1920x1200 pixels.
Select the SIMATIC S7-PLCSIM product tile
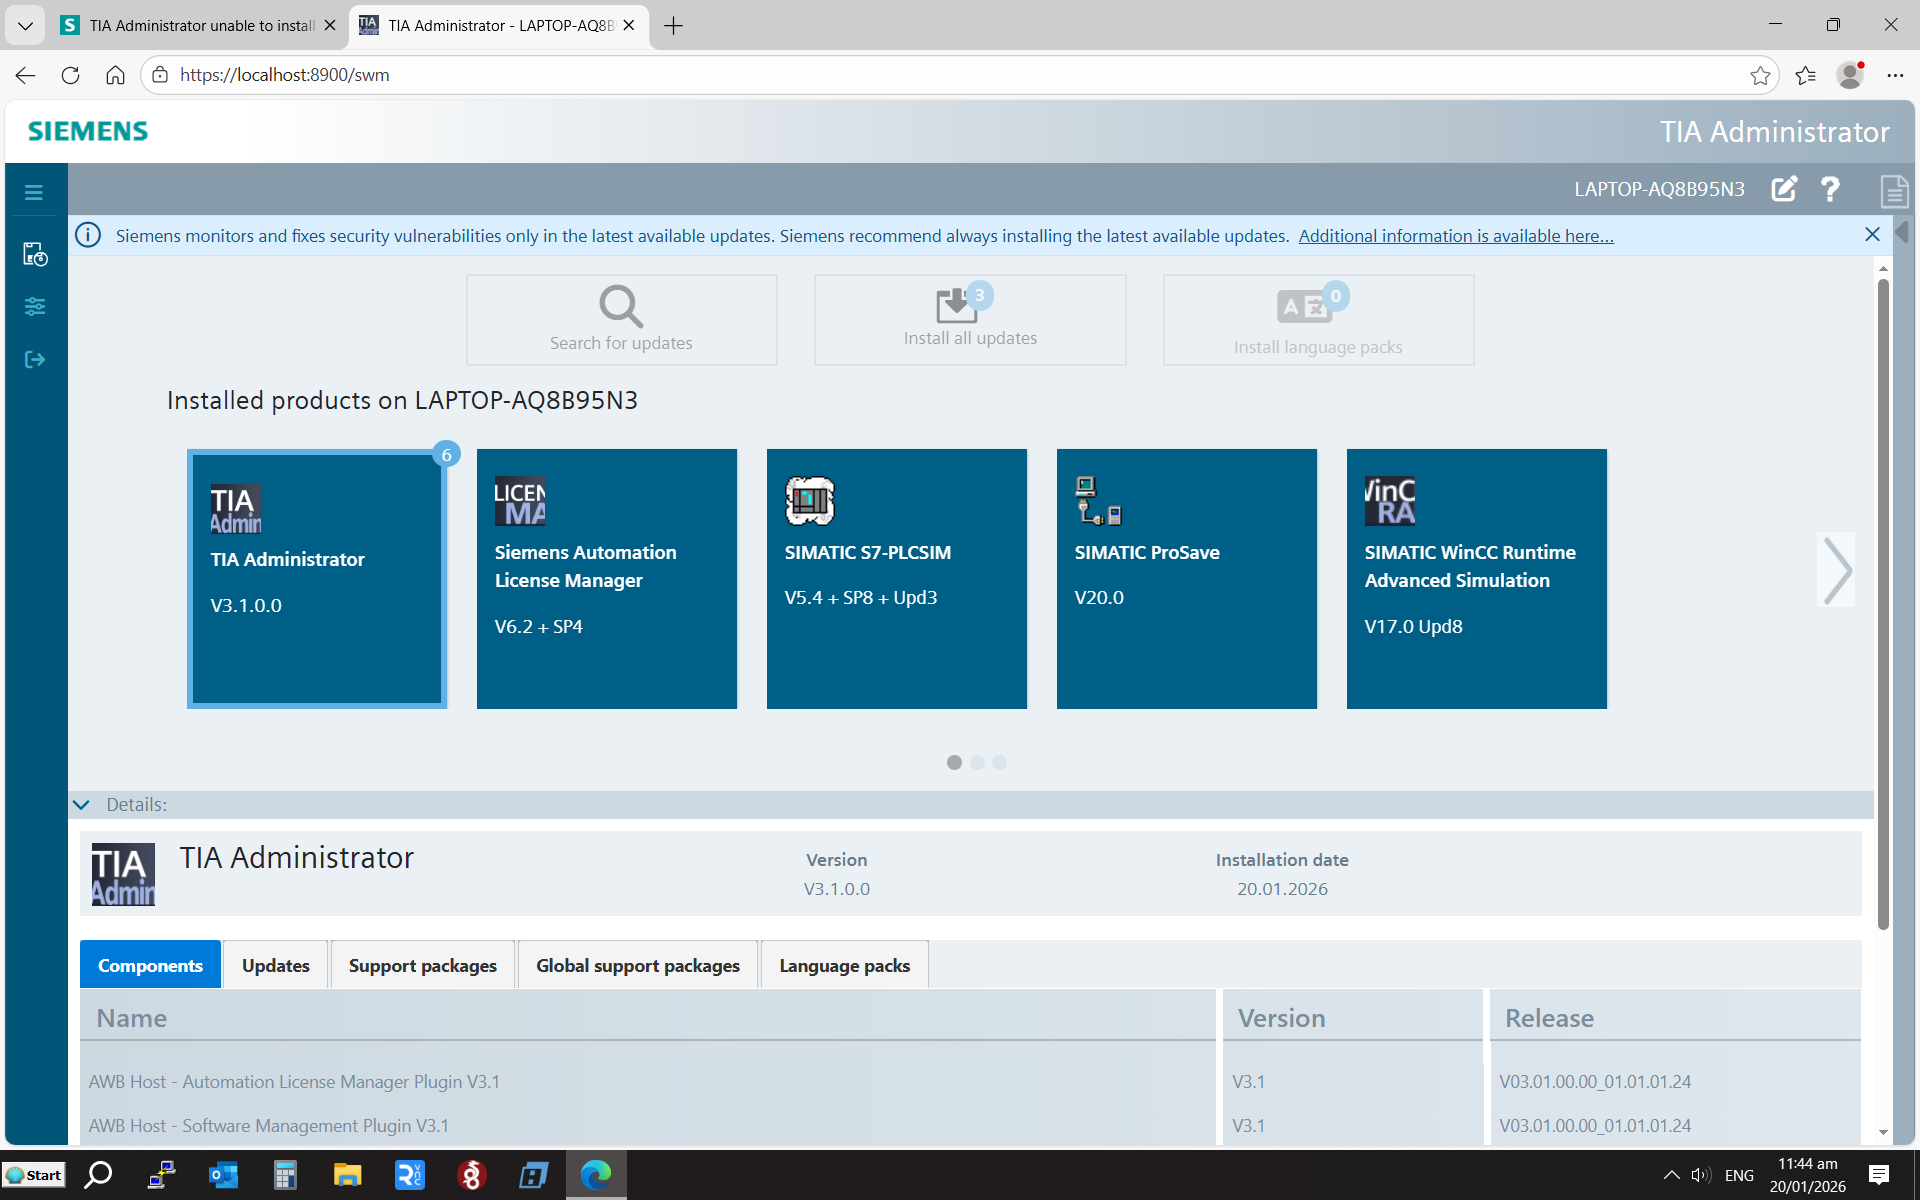(x=896, y=578)
